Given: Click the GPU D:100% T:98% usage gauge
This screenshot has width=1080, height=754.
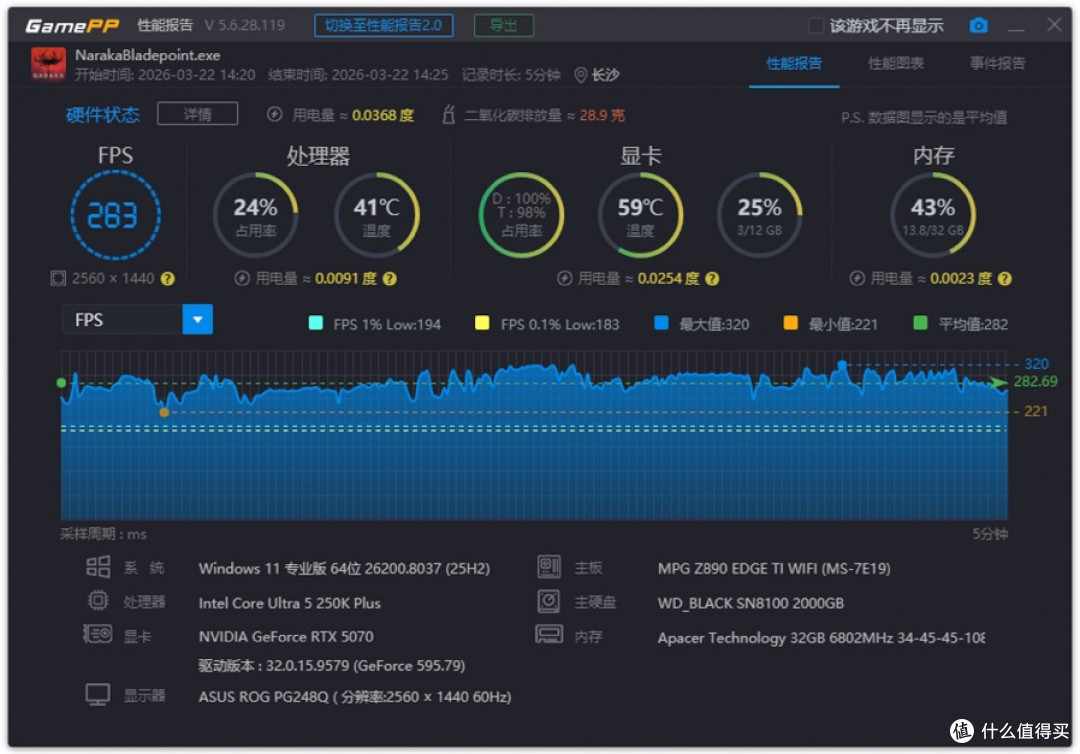Looking at the screenshot, I should point(521,215).
